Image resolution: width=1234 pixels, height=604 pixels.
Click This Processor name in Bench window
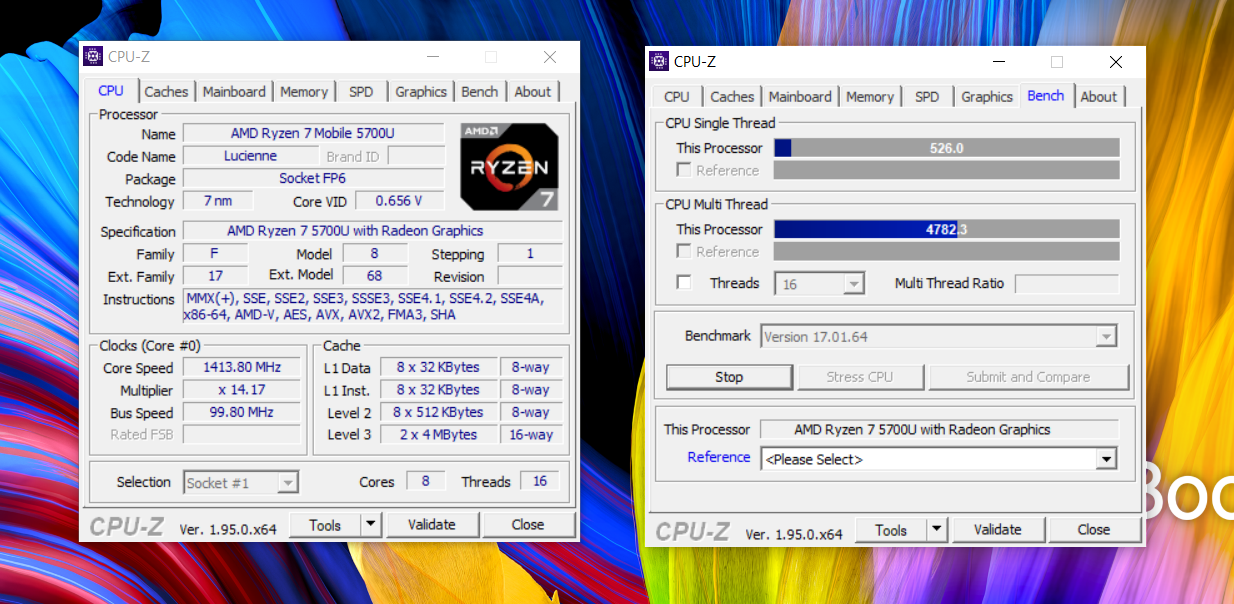click(939, 429)
